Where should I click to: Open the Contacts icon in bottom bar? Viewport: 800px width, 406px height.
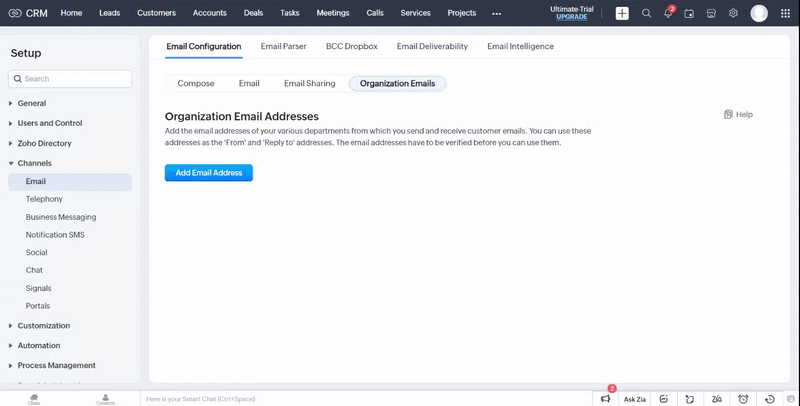point(106,399)
